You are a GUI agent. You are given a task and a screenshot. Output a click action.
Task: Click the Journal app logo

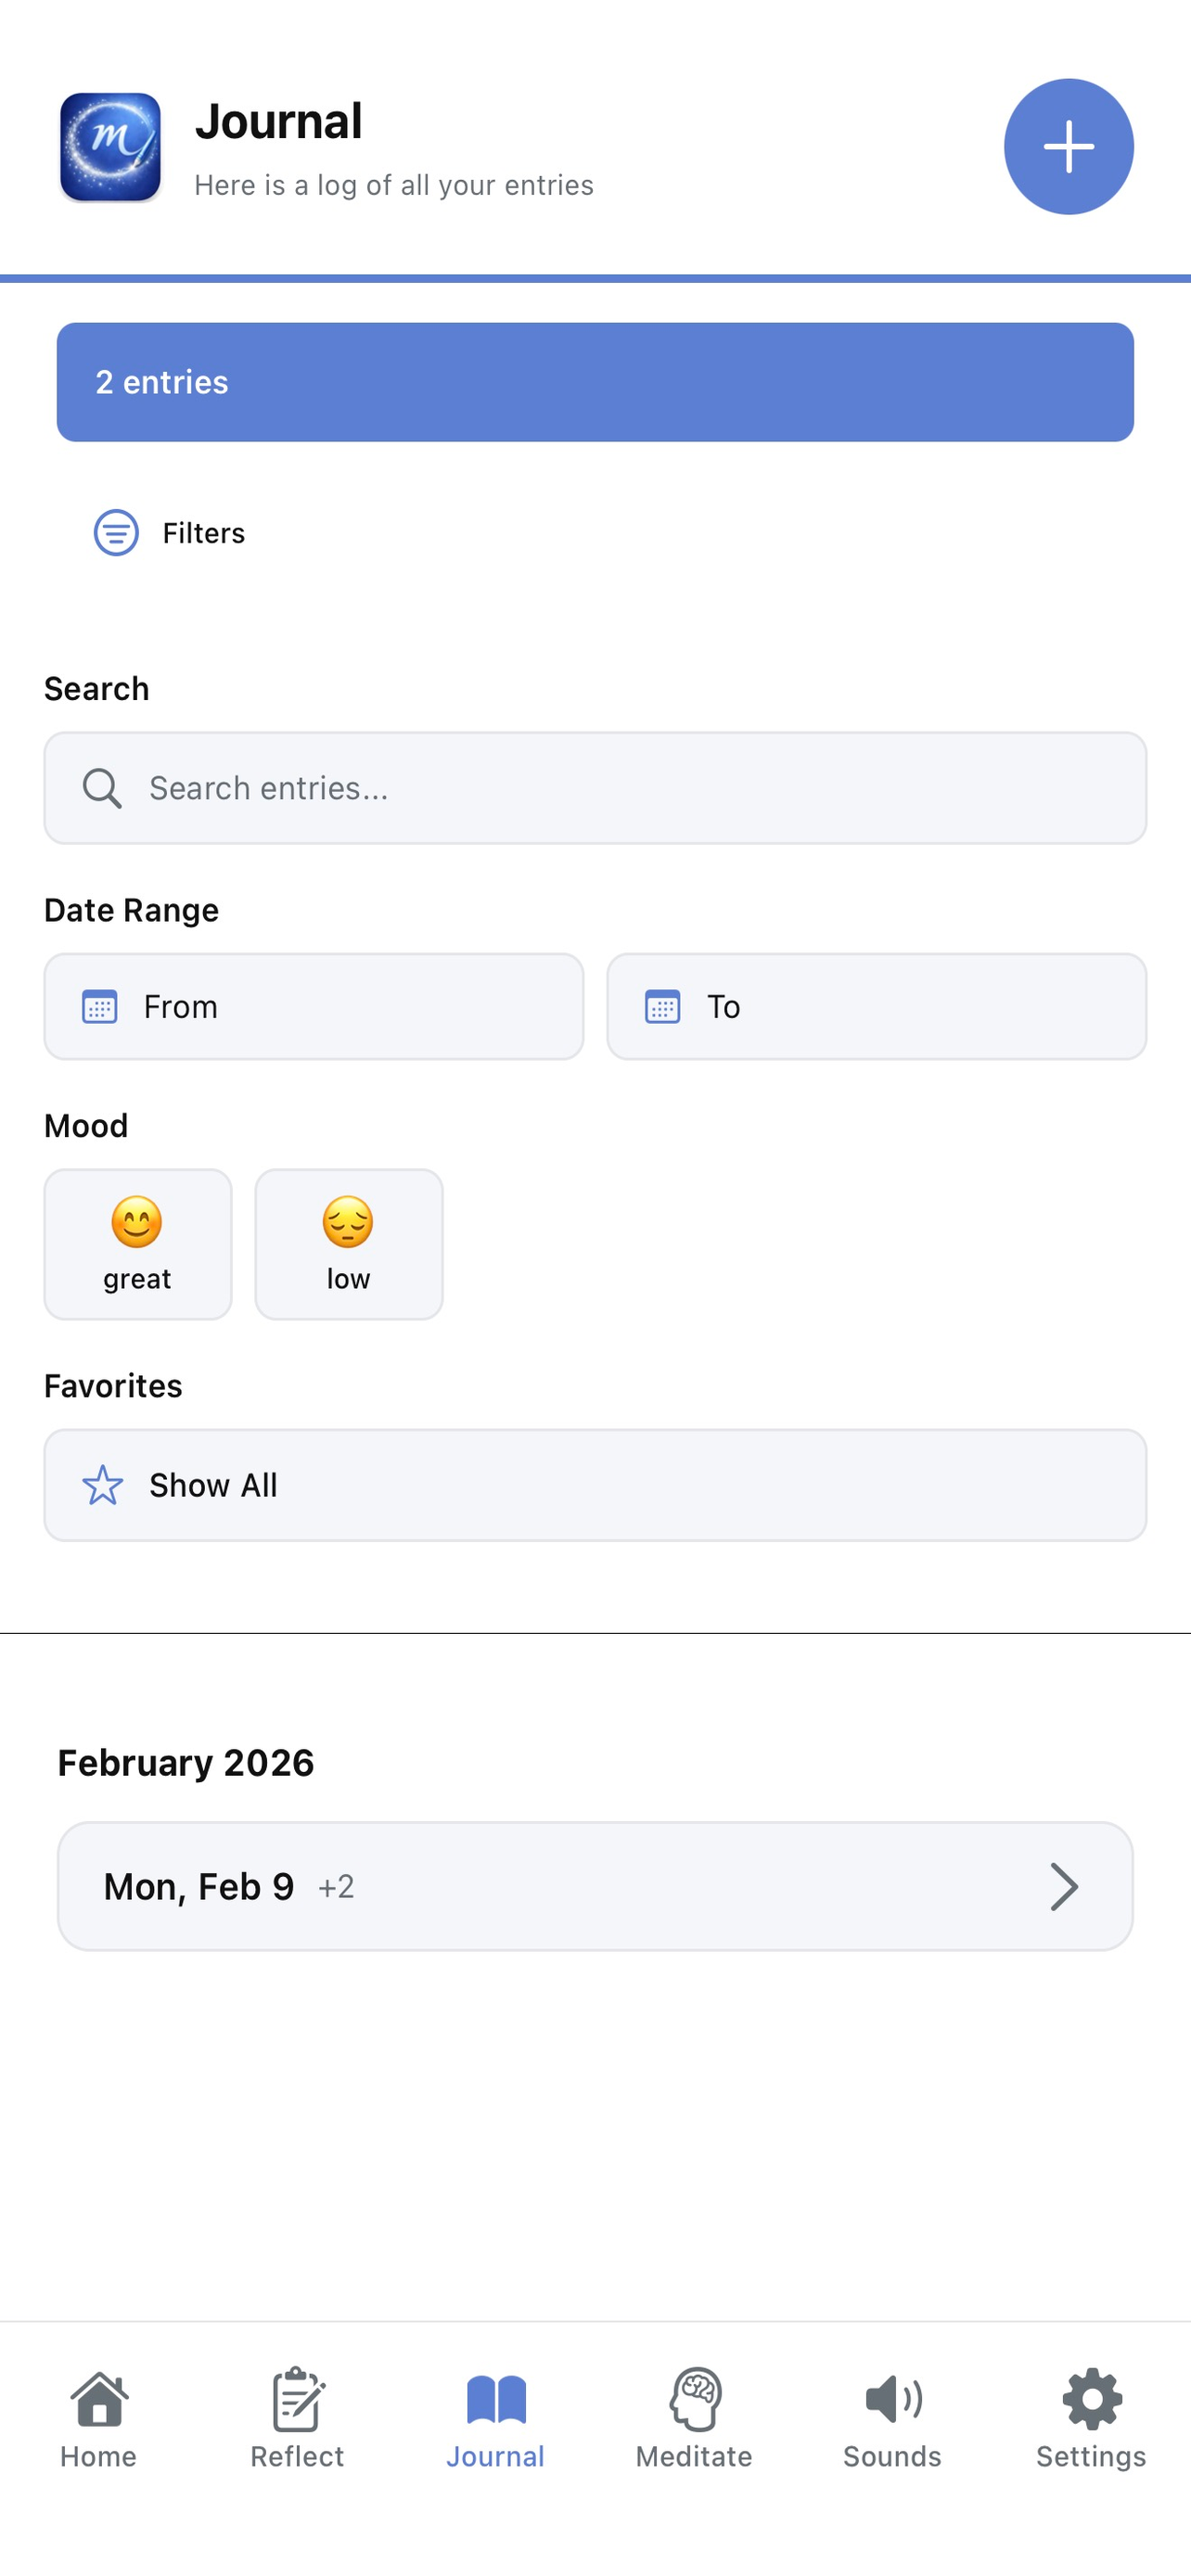(x=110, y=147)
